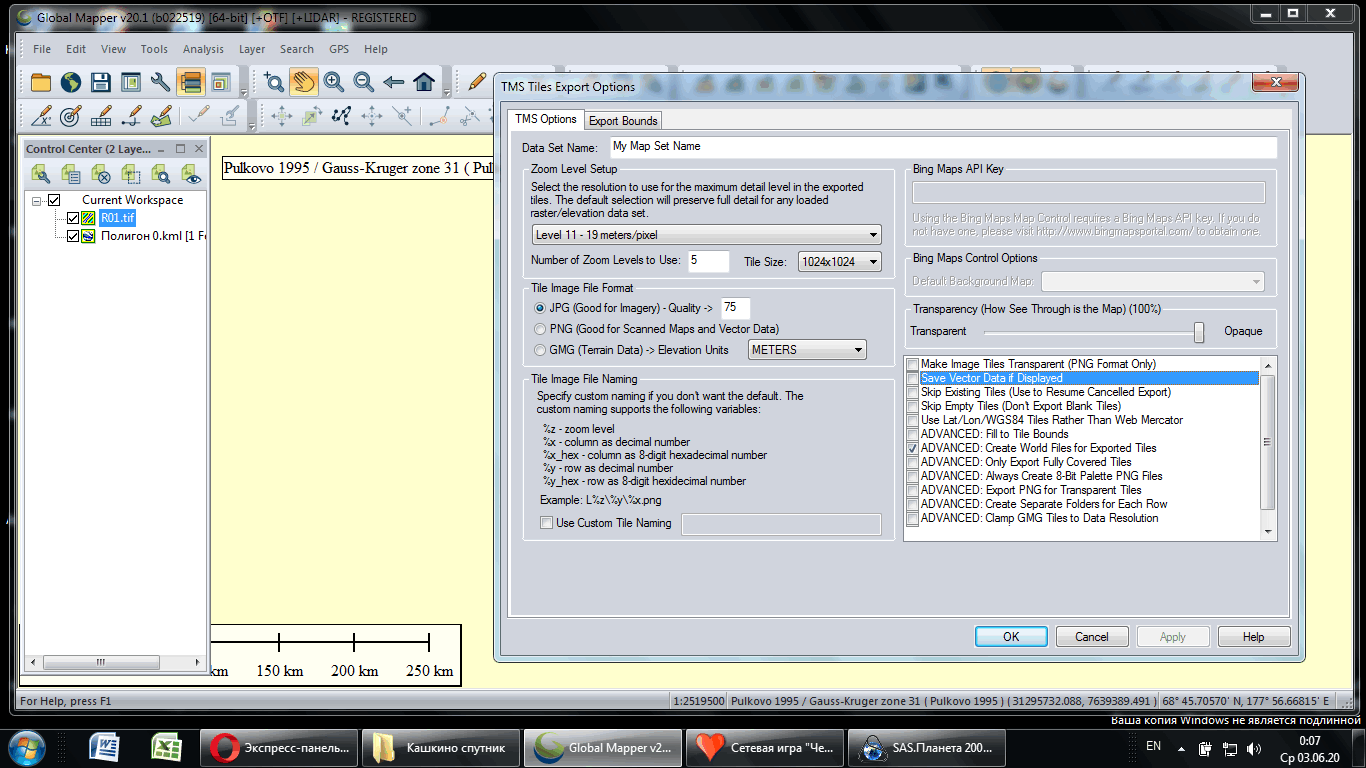Click the options list vertical scrollbar

point(1268,448)
